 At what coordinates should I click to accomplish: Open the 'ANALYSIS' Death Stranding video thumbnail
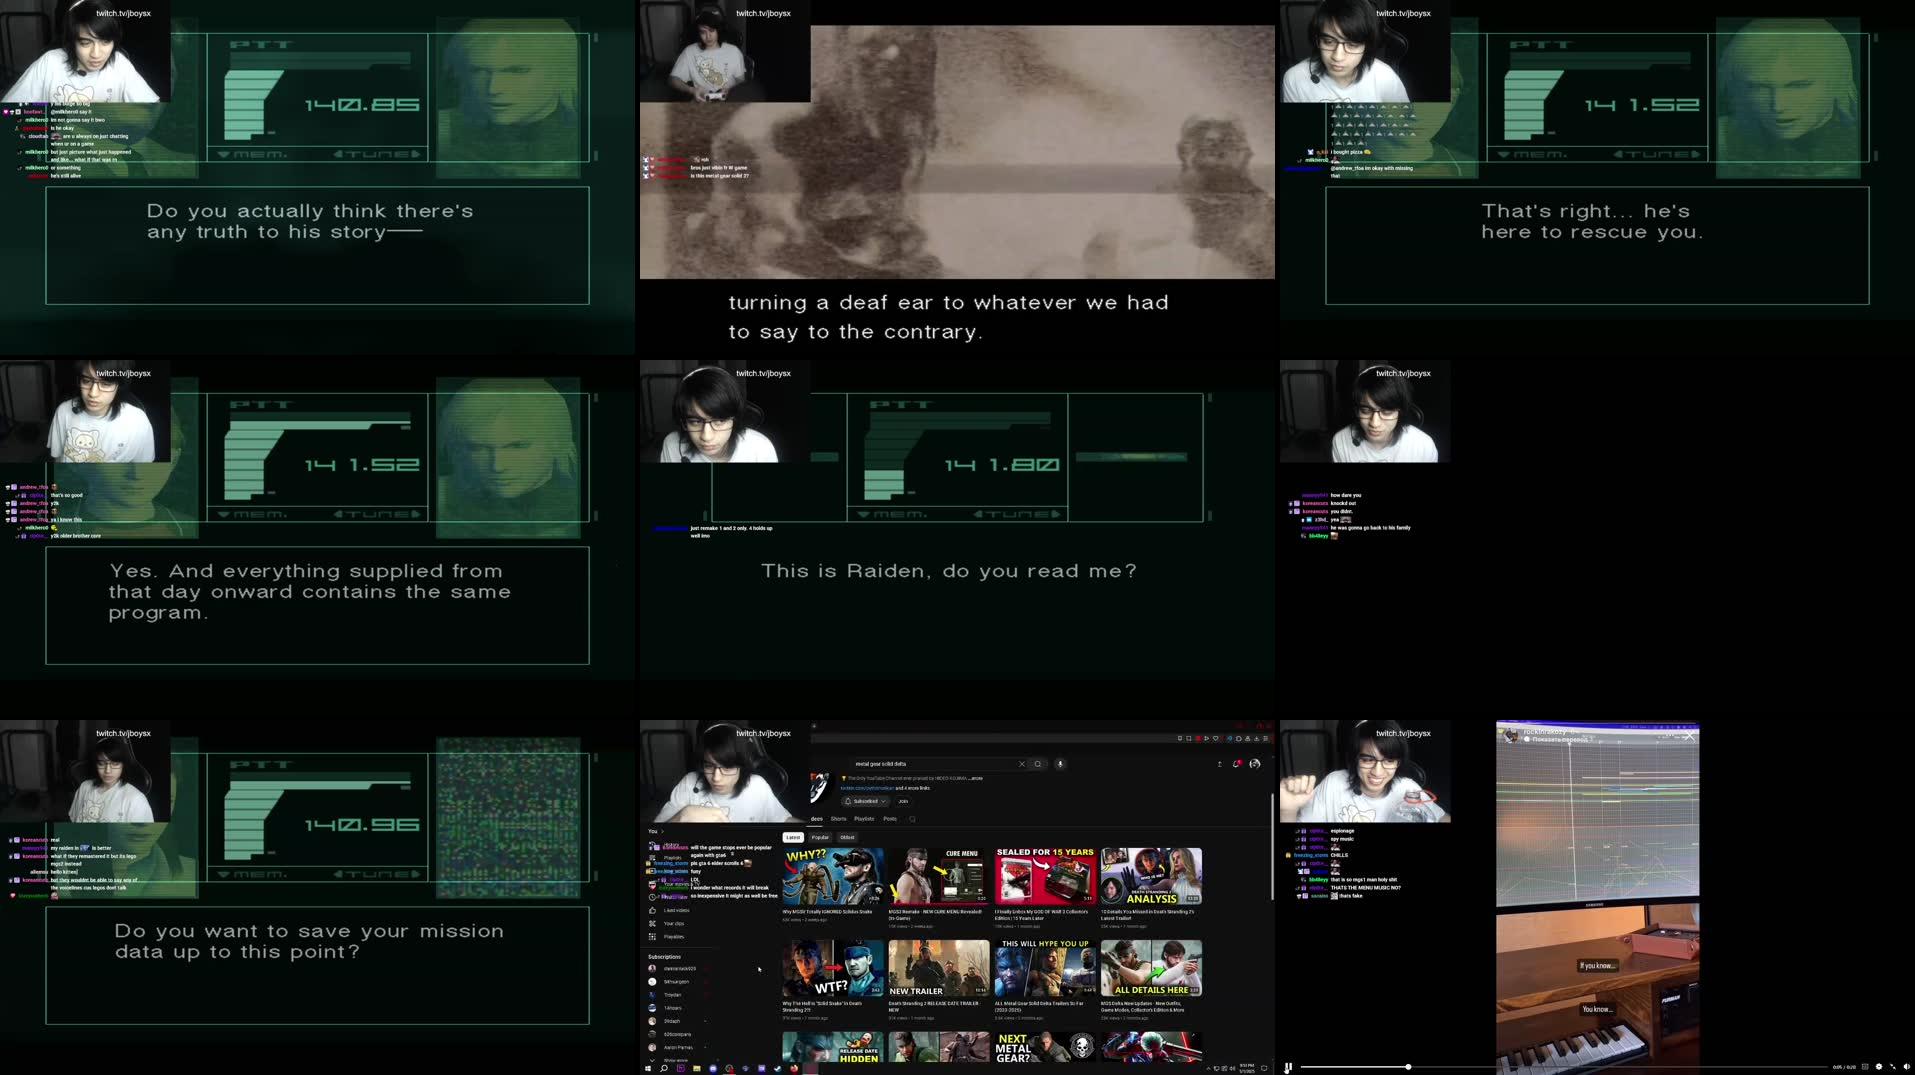[1151, 876]
